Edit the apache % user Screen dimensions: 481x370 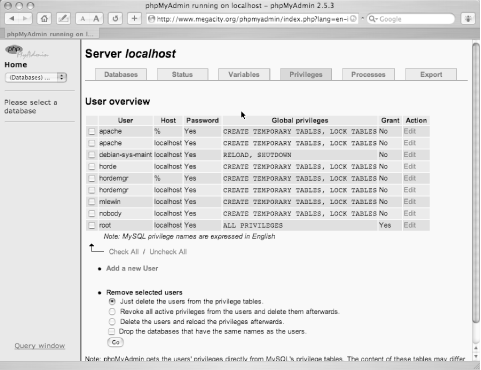click(410, 131)
